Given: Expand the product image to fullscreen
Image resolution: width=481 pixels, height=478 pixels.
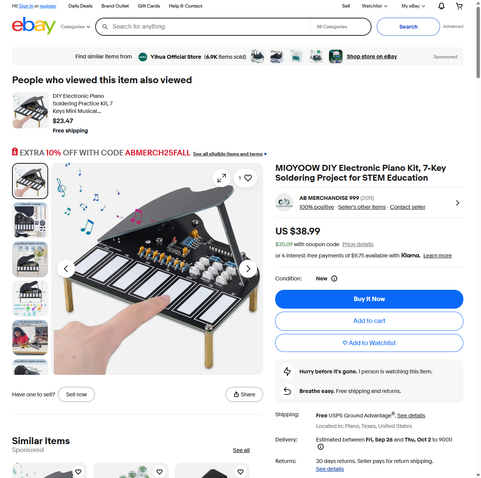Looking at the screenshot, I should coord(221,178).
